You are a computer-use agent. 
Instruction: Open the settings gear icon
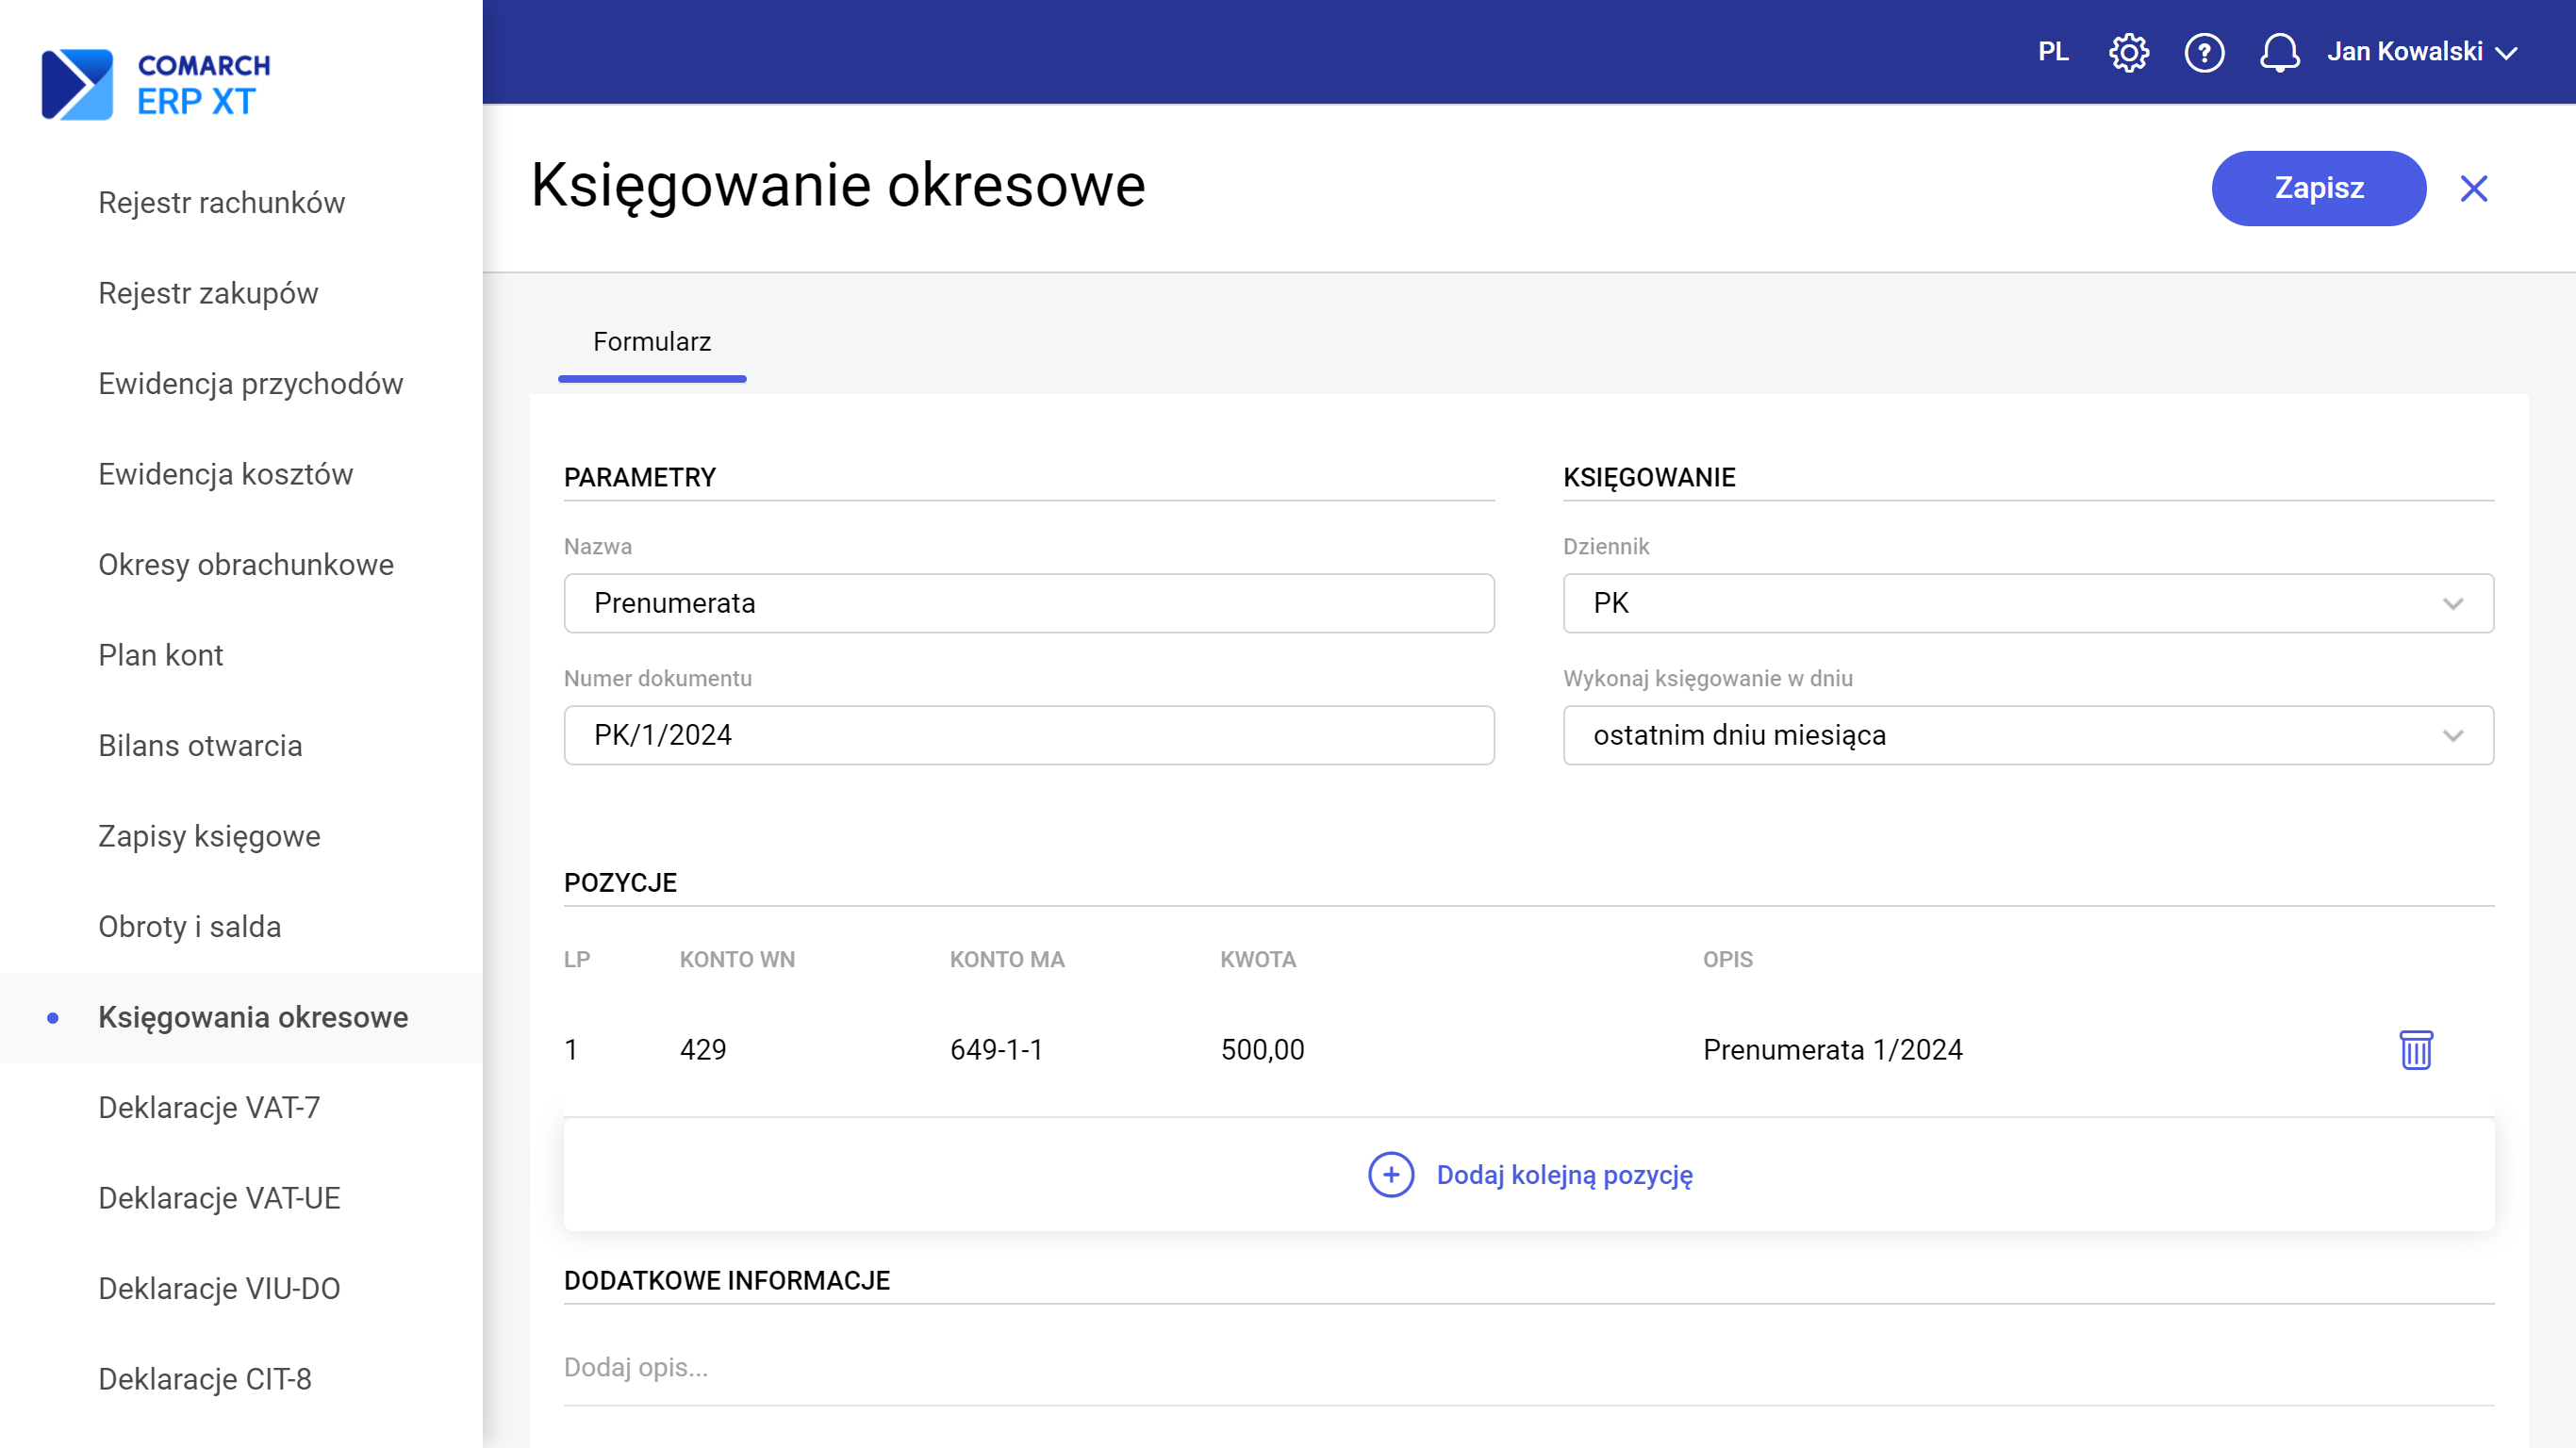pos(2128,52)
